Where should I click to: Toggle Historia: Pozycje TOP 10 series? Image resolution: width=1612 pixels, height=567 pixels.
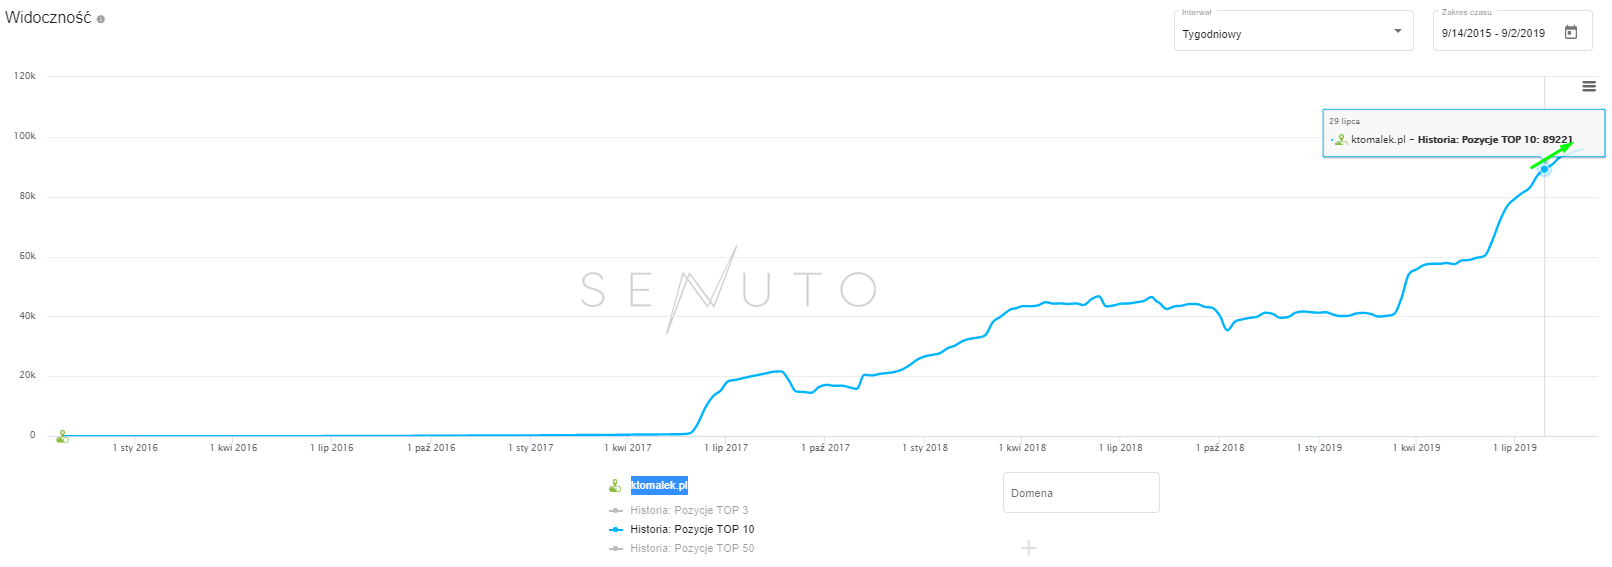pos(692,529)
